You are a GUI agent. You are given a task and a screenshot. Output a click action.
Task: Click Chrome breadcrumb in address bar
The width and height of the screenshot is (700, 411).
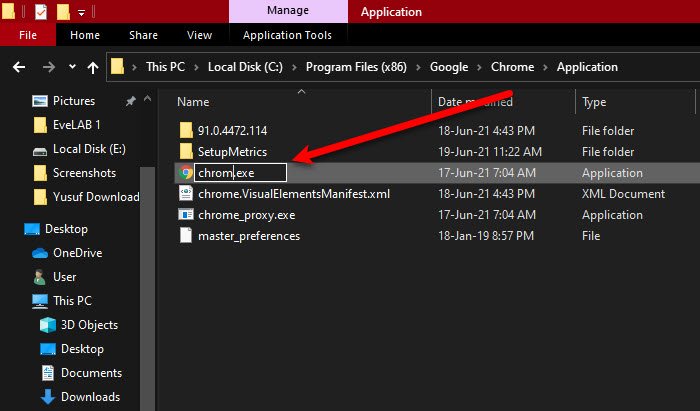click(x=512, y=67)
